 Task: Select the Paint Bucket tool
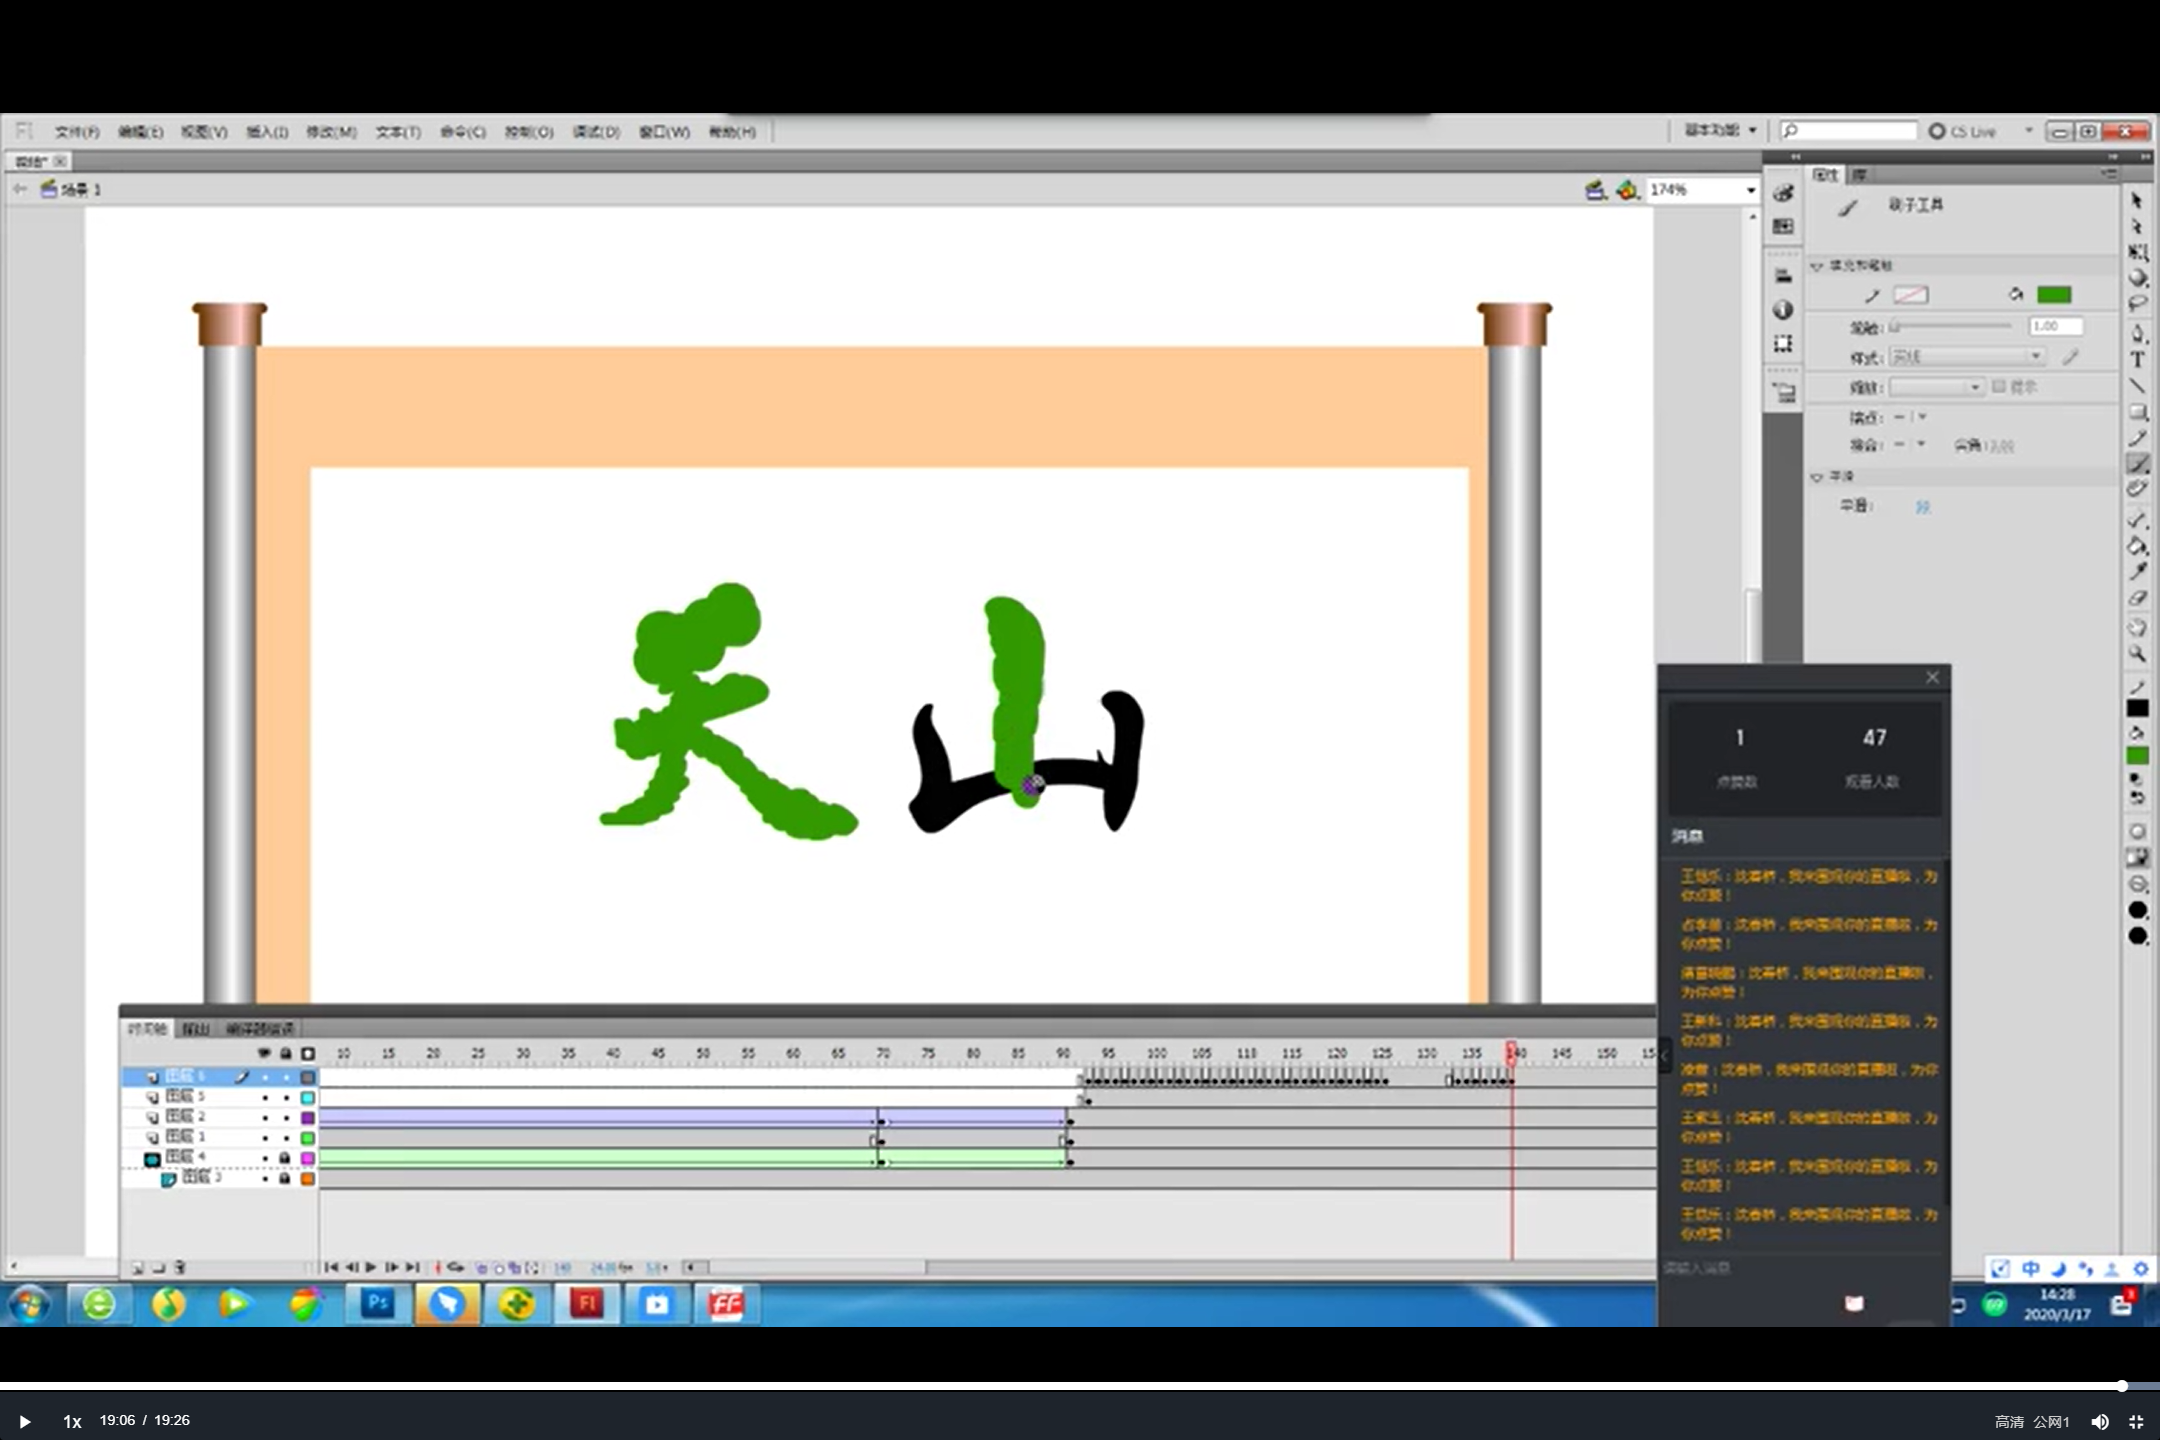point(2137,546)
